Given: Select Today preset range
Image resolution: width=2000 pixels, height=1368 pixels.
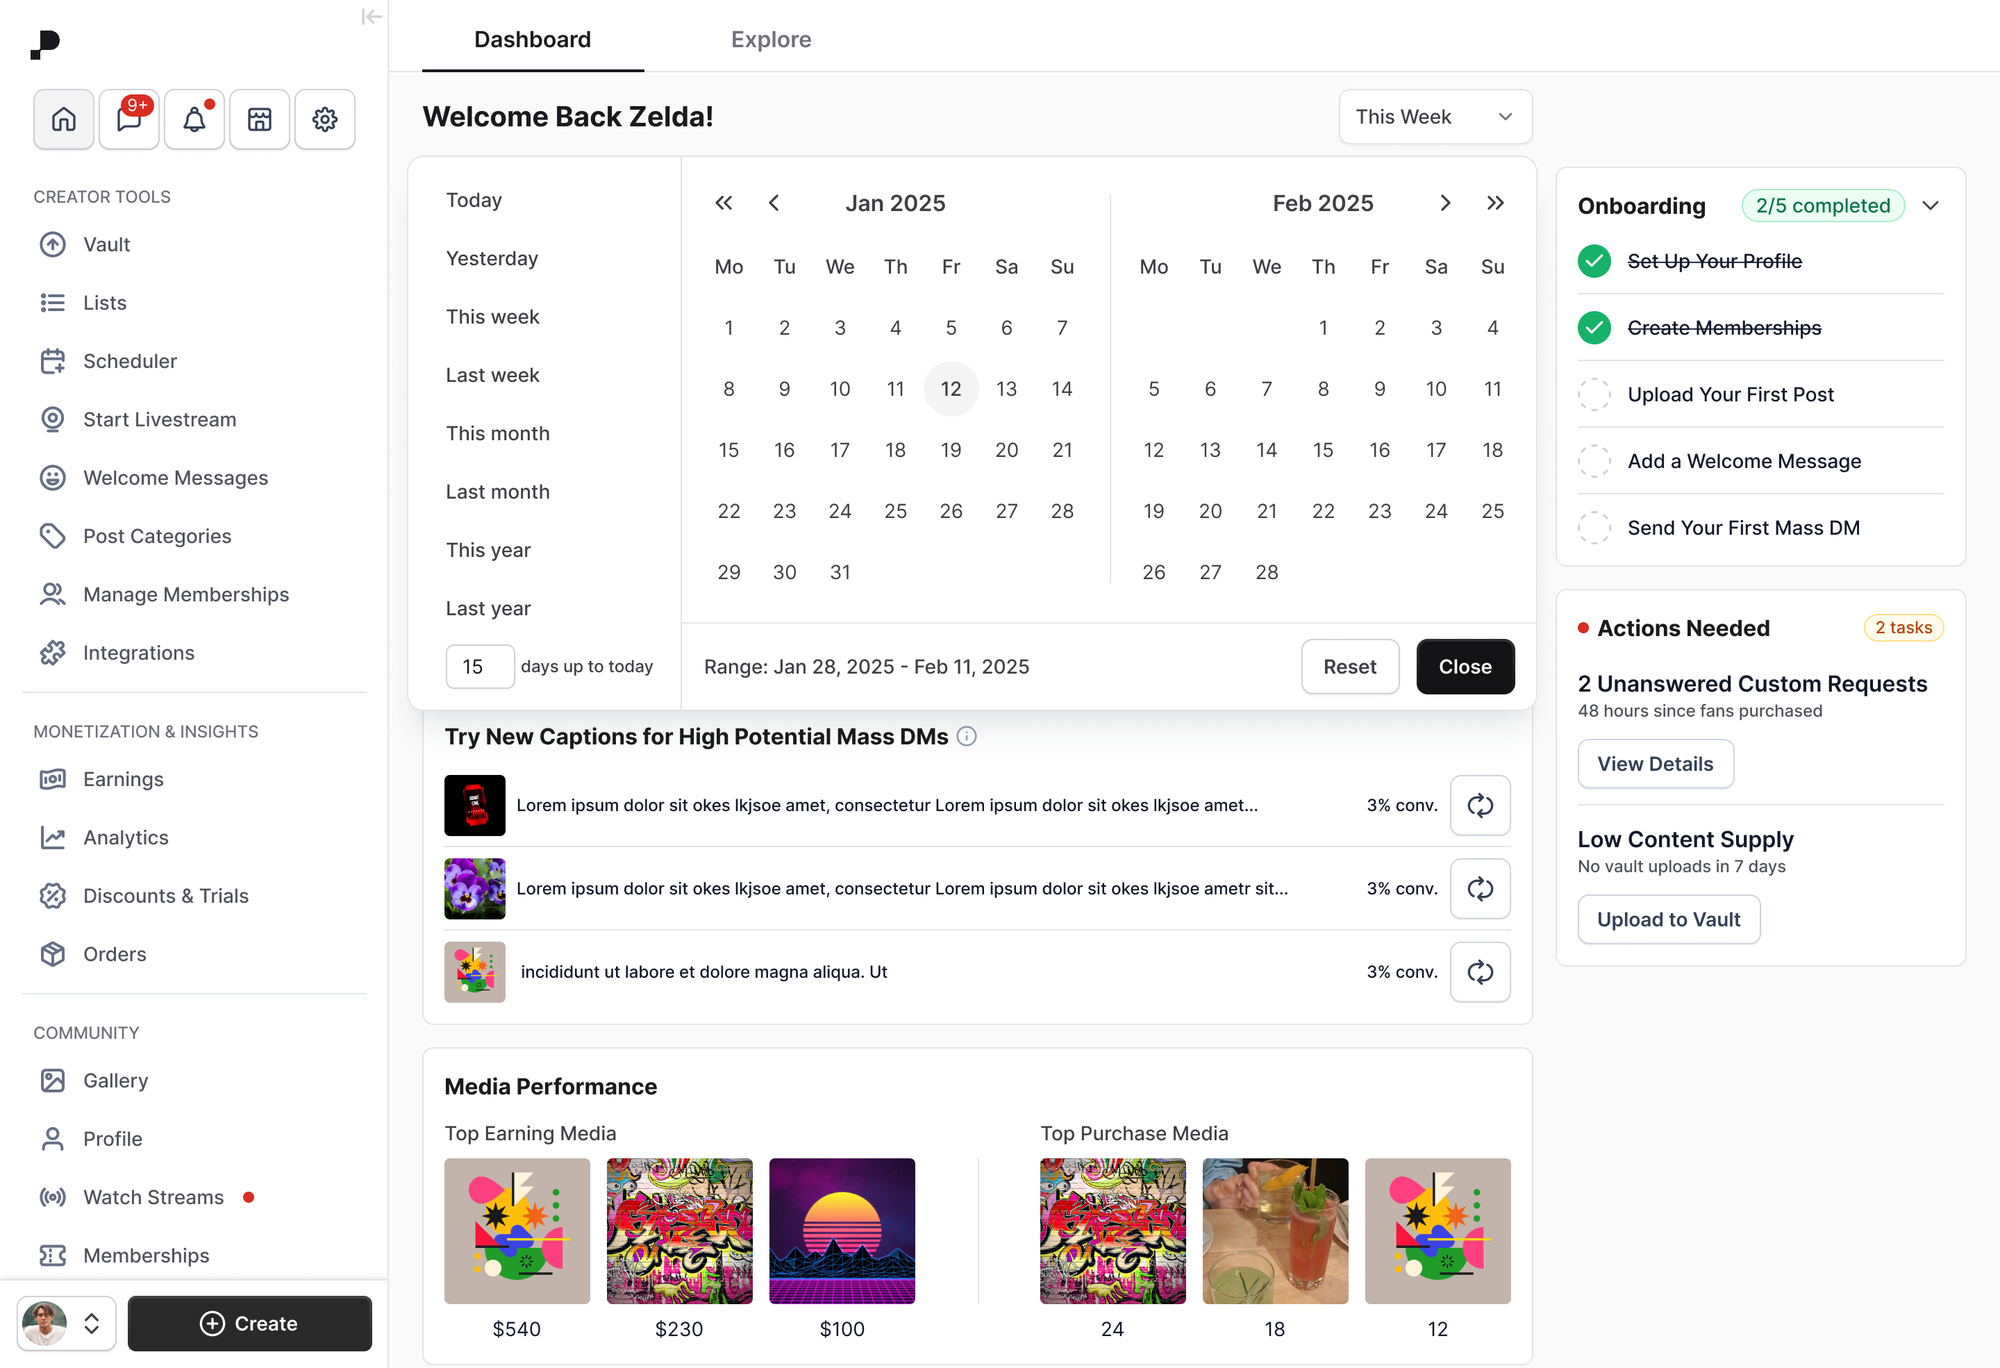Looking at the screenshot, I should coord(474,200).
